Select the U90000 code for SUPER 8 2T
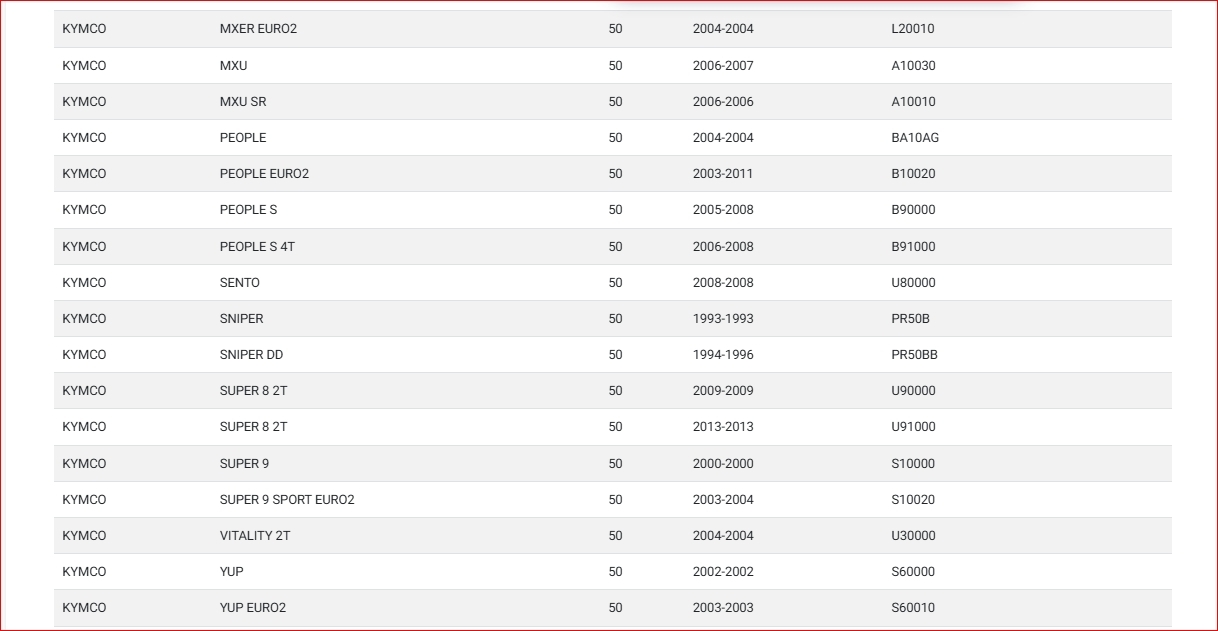 coord(913,391)
